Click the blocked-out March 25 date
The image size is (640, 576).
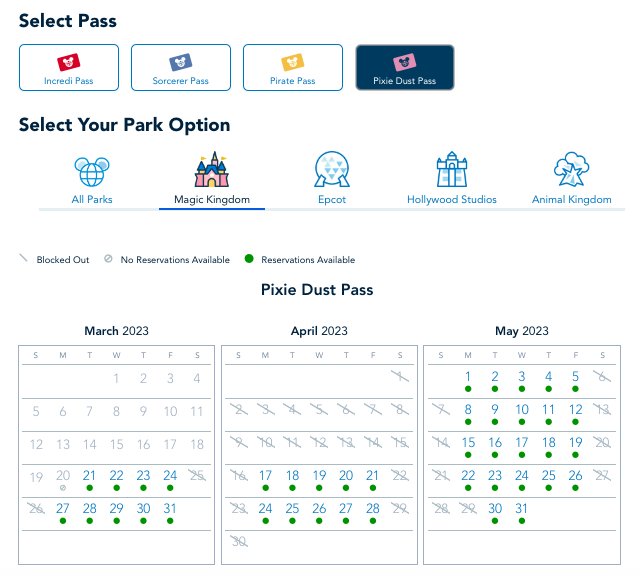click(x=197, y=476)
